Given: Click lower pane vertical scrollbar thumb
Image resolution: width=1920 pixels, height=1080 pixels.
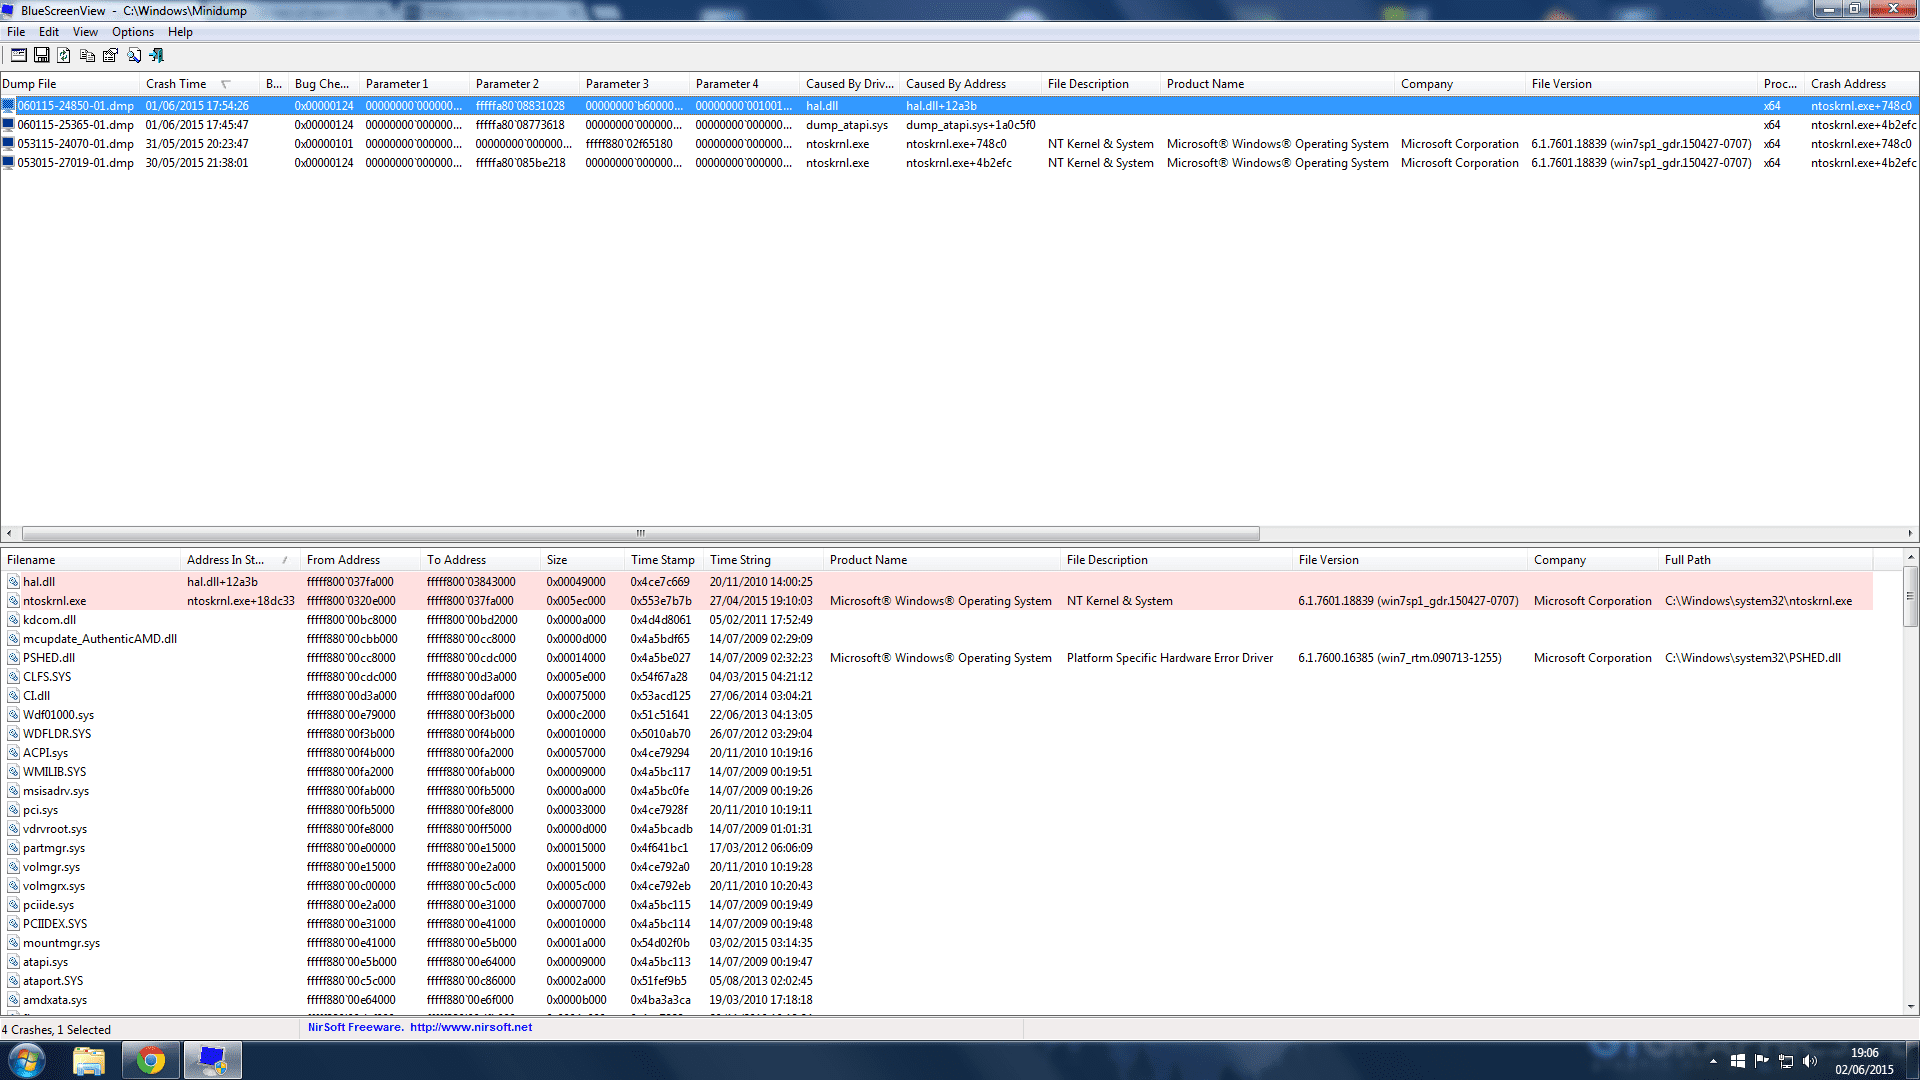Looking at the screenshot, I should (1911, 596).
